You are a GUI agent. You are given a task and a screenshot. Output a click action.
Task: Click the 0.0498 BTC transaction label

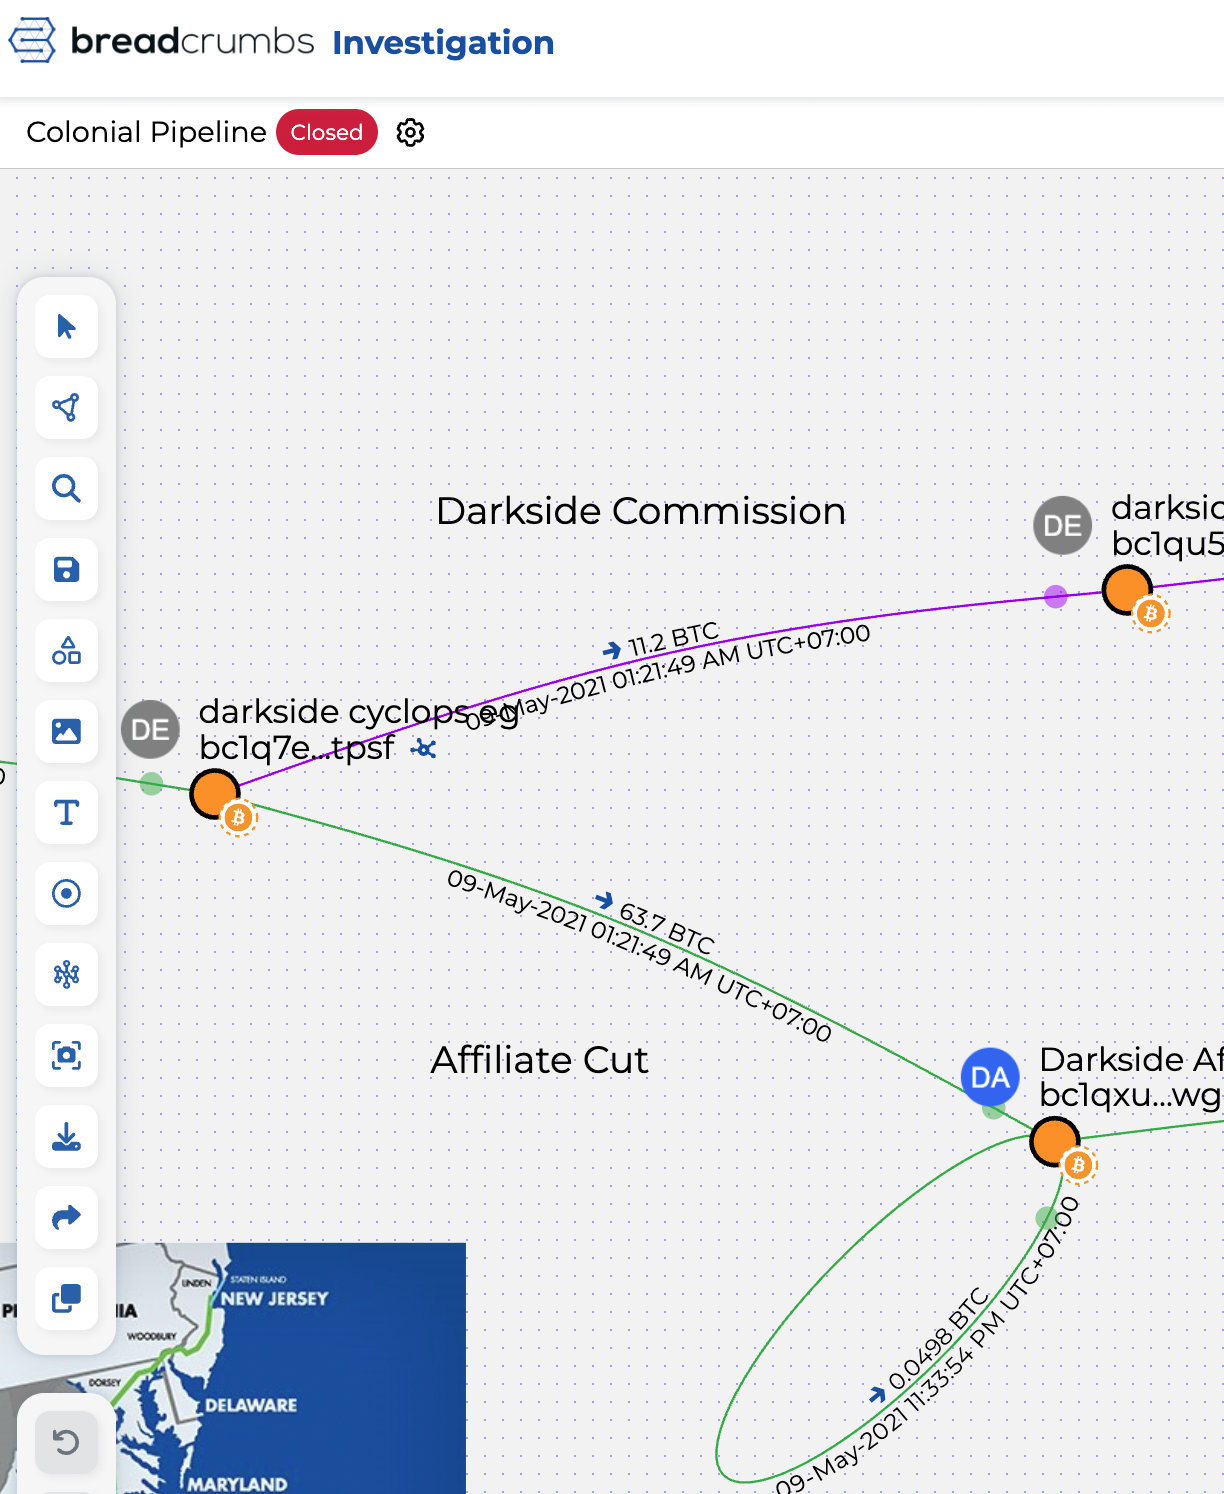tap(938, 1340)
